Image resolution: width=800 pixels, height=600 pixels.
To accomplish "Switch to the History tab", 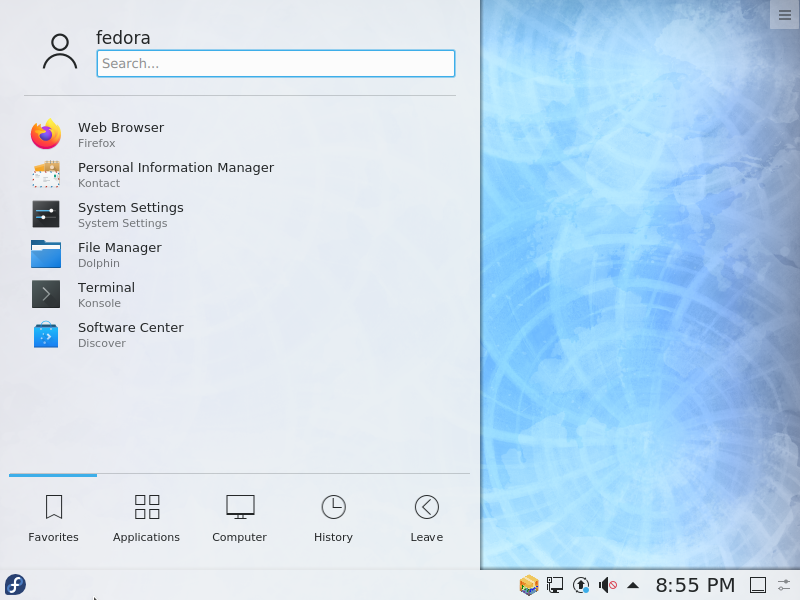I will (x=333, y=519).
